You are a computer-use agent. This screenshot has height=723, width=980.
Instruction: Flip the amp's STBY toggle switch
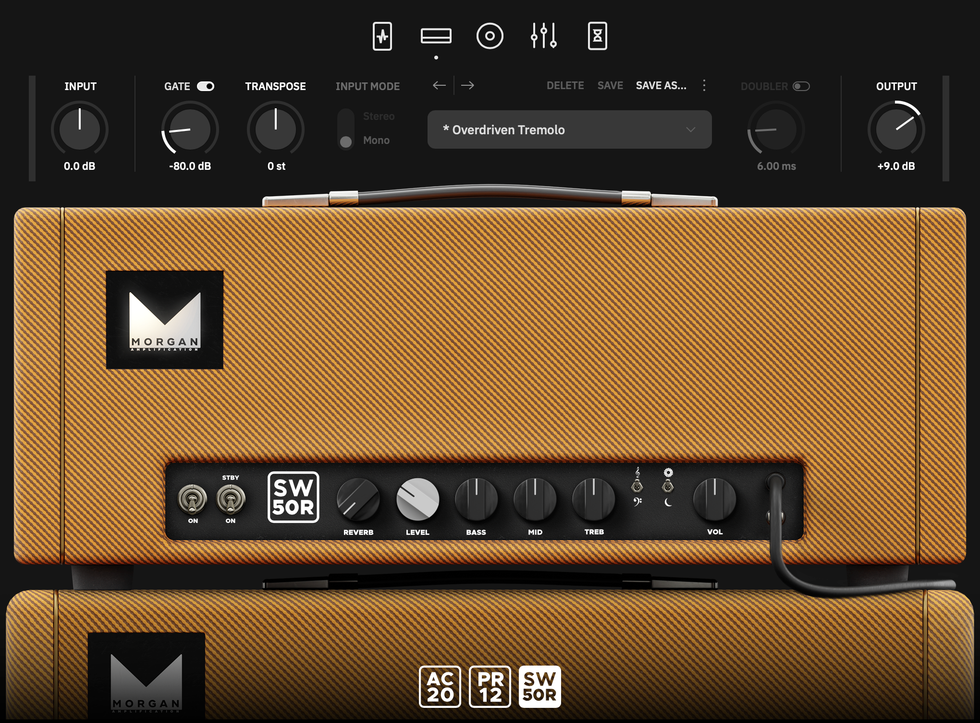pos(230,498)
